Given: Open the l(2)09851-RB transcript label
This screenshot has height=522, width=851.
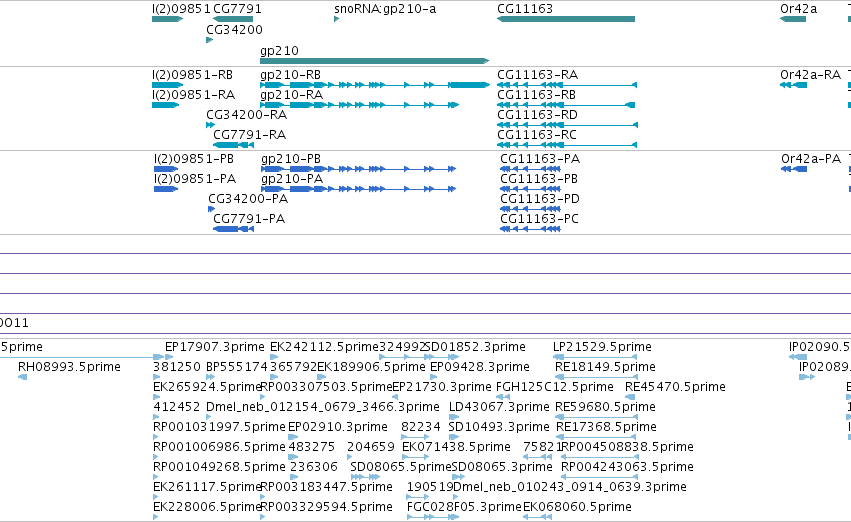Looking at the screenshot, I should 193,74.
